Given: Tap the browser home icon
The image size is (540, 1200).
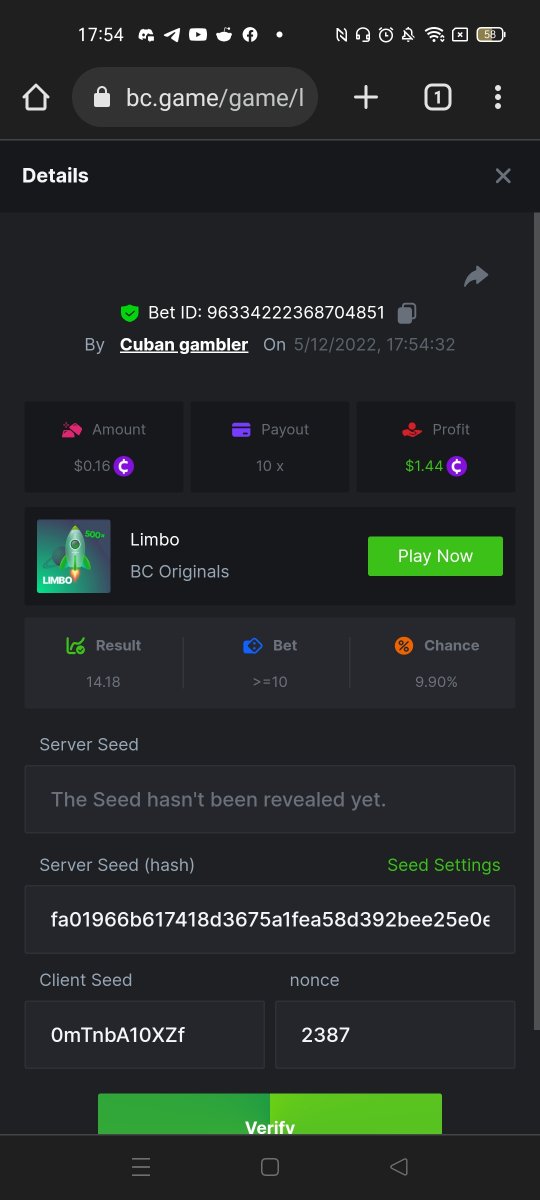Looking at the screenshot, I should tap(36, 97).
